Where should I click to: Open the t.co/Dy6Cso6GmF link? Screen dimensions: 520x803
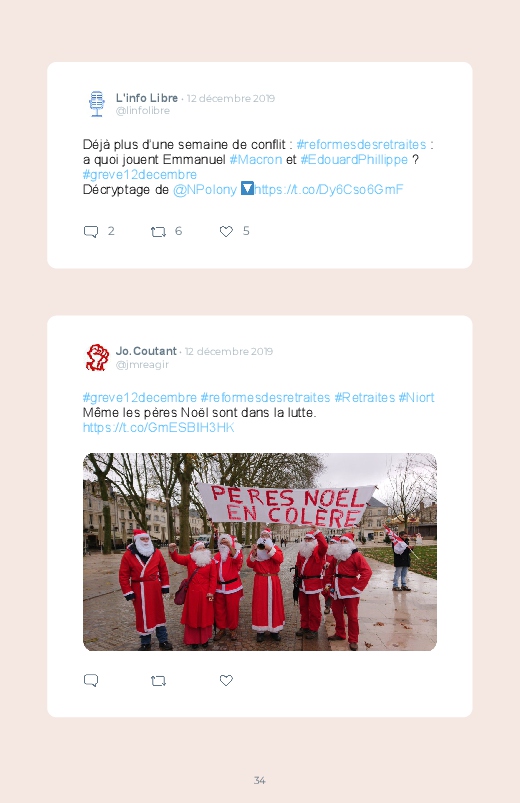click(329, 189)
